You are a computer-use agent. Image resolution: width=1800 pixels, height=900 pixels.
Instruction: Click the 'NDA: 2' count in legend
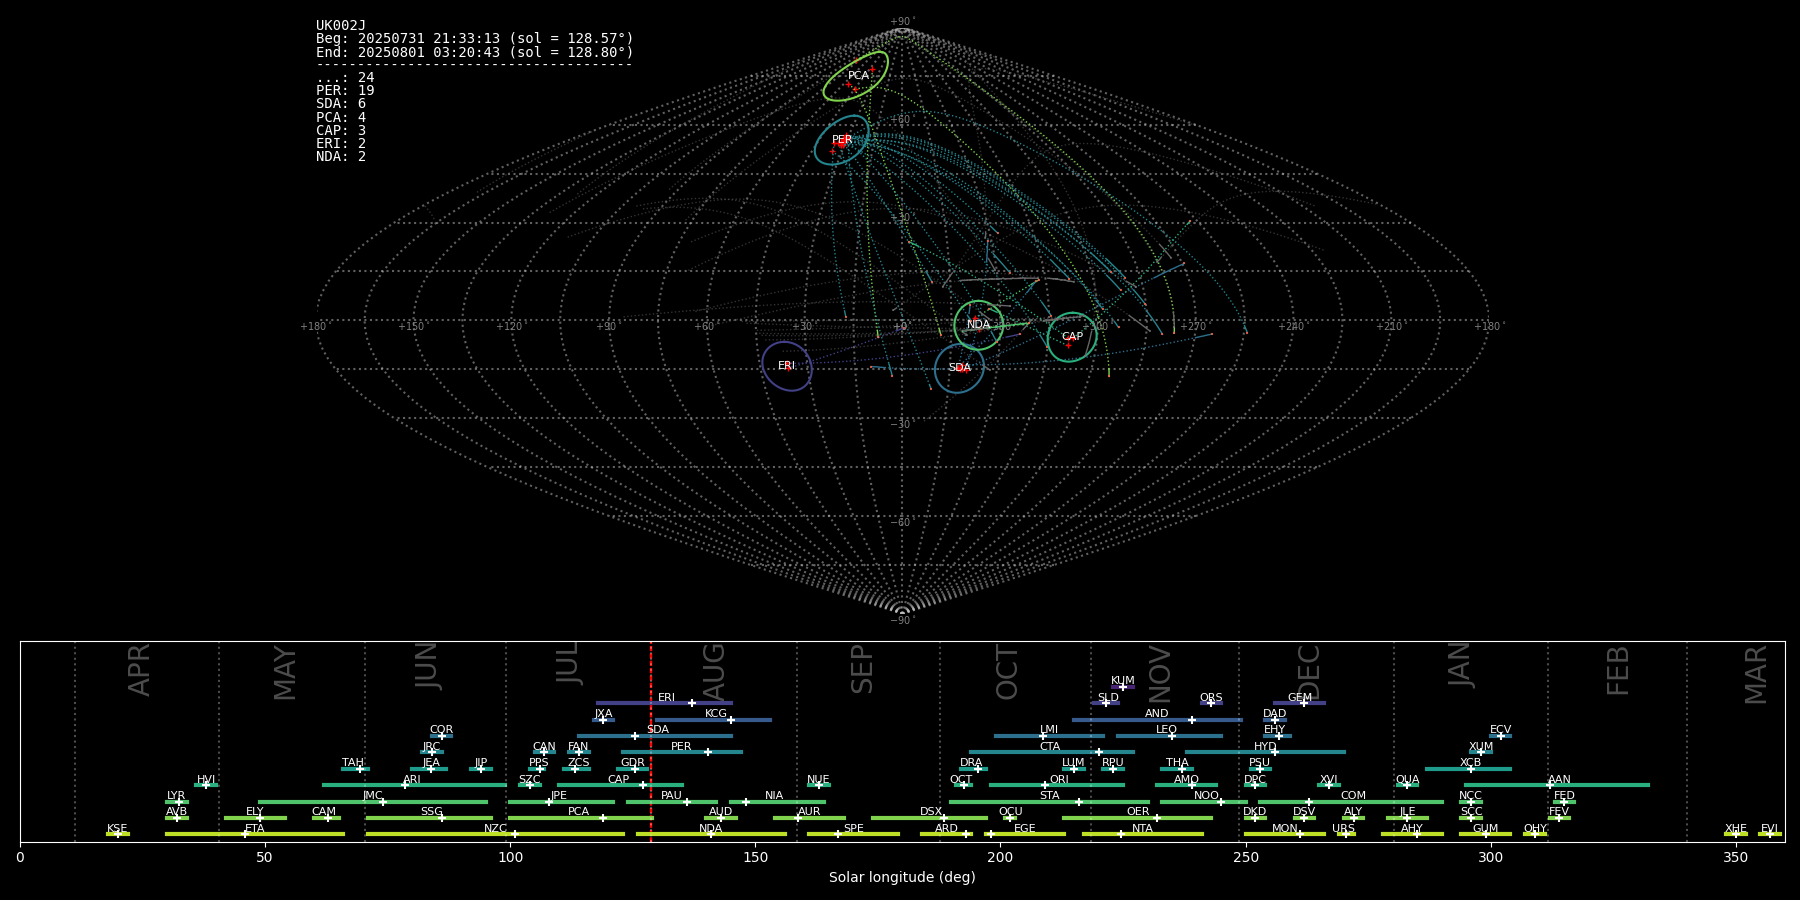341,157
